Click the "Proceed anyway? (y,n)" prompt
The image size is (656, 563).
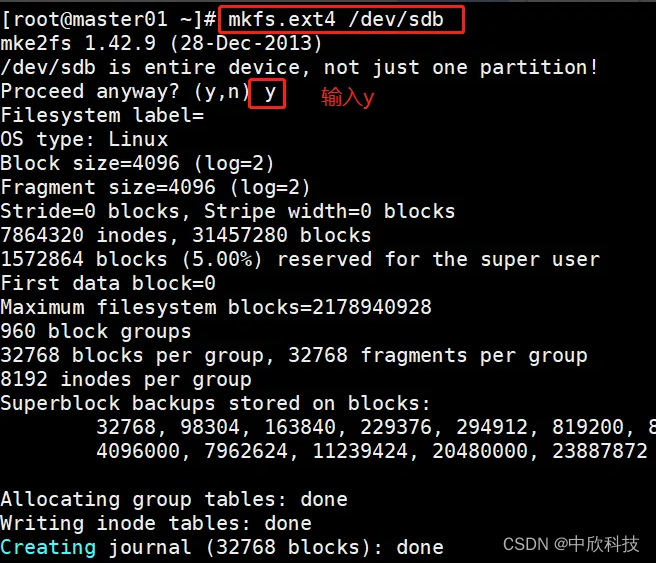point(126,92)
